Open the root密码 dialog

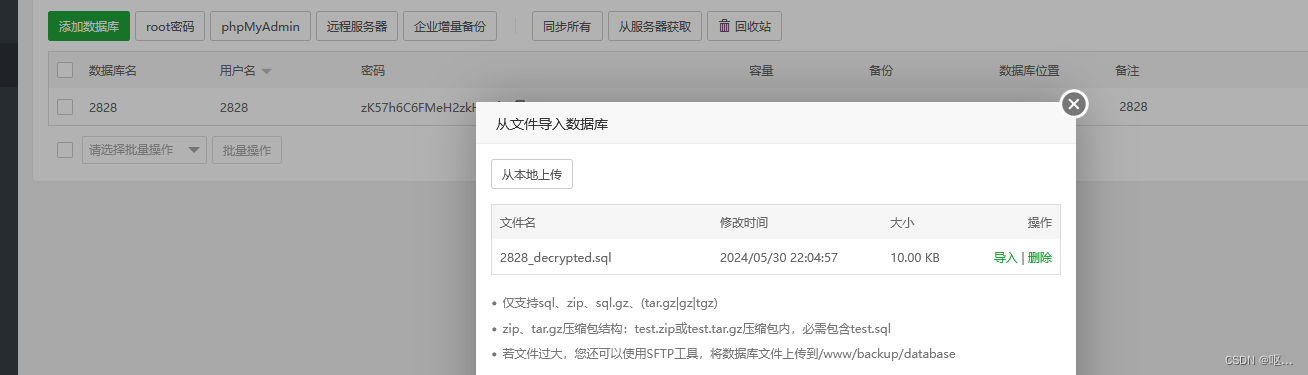[170, 26]
